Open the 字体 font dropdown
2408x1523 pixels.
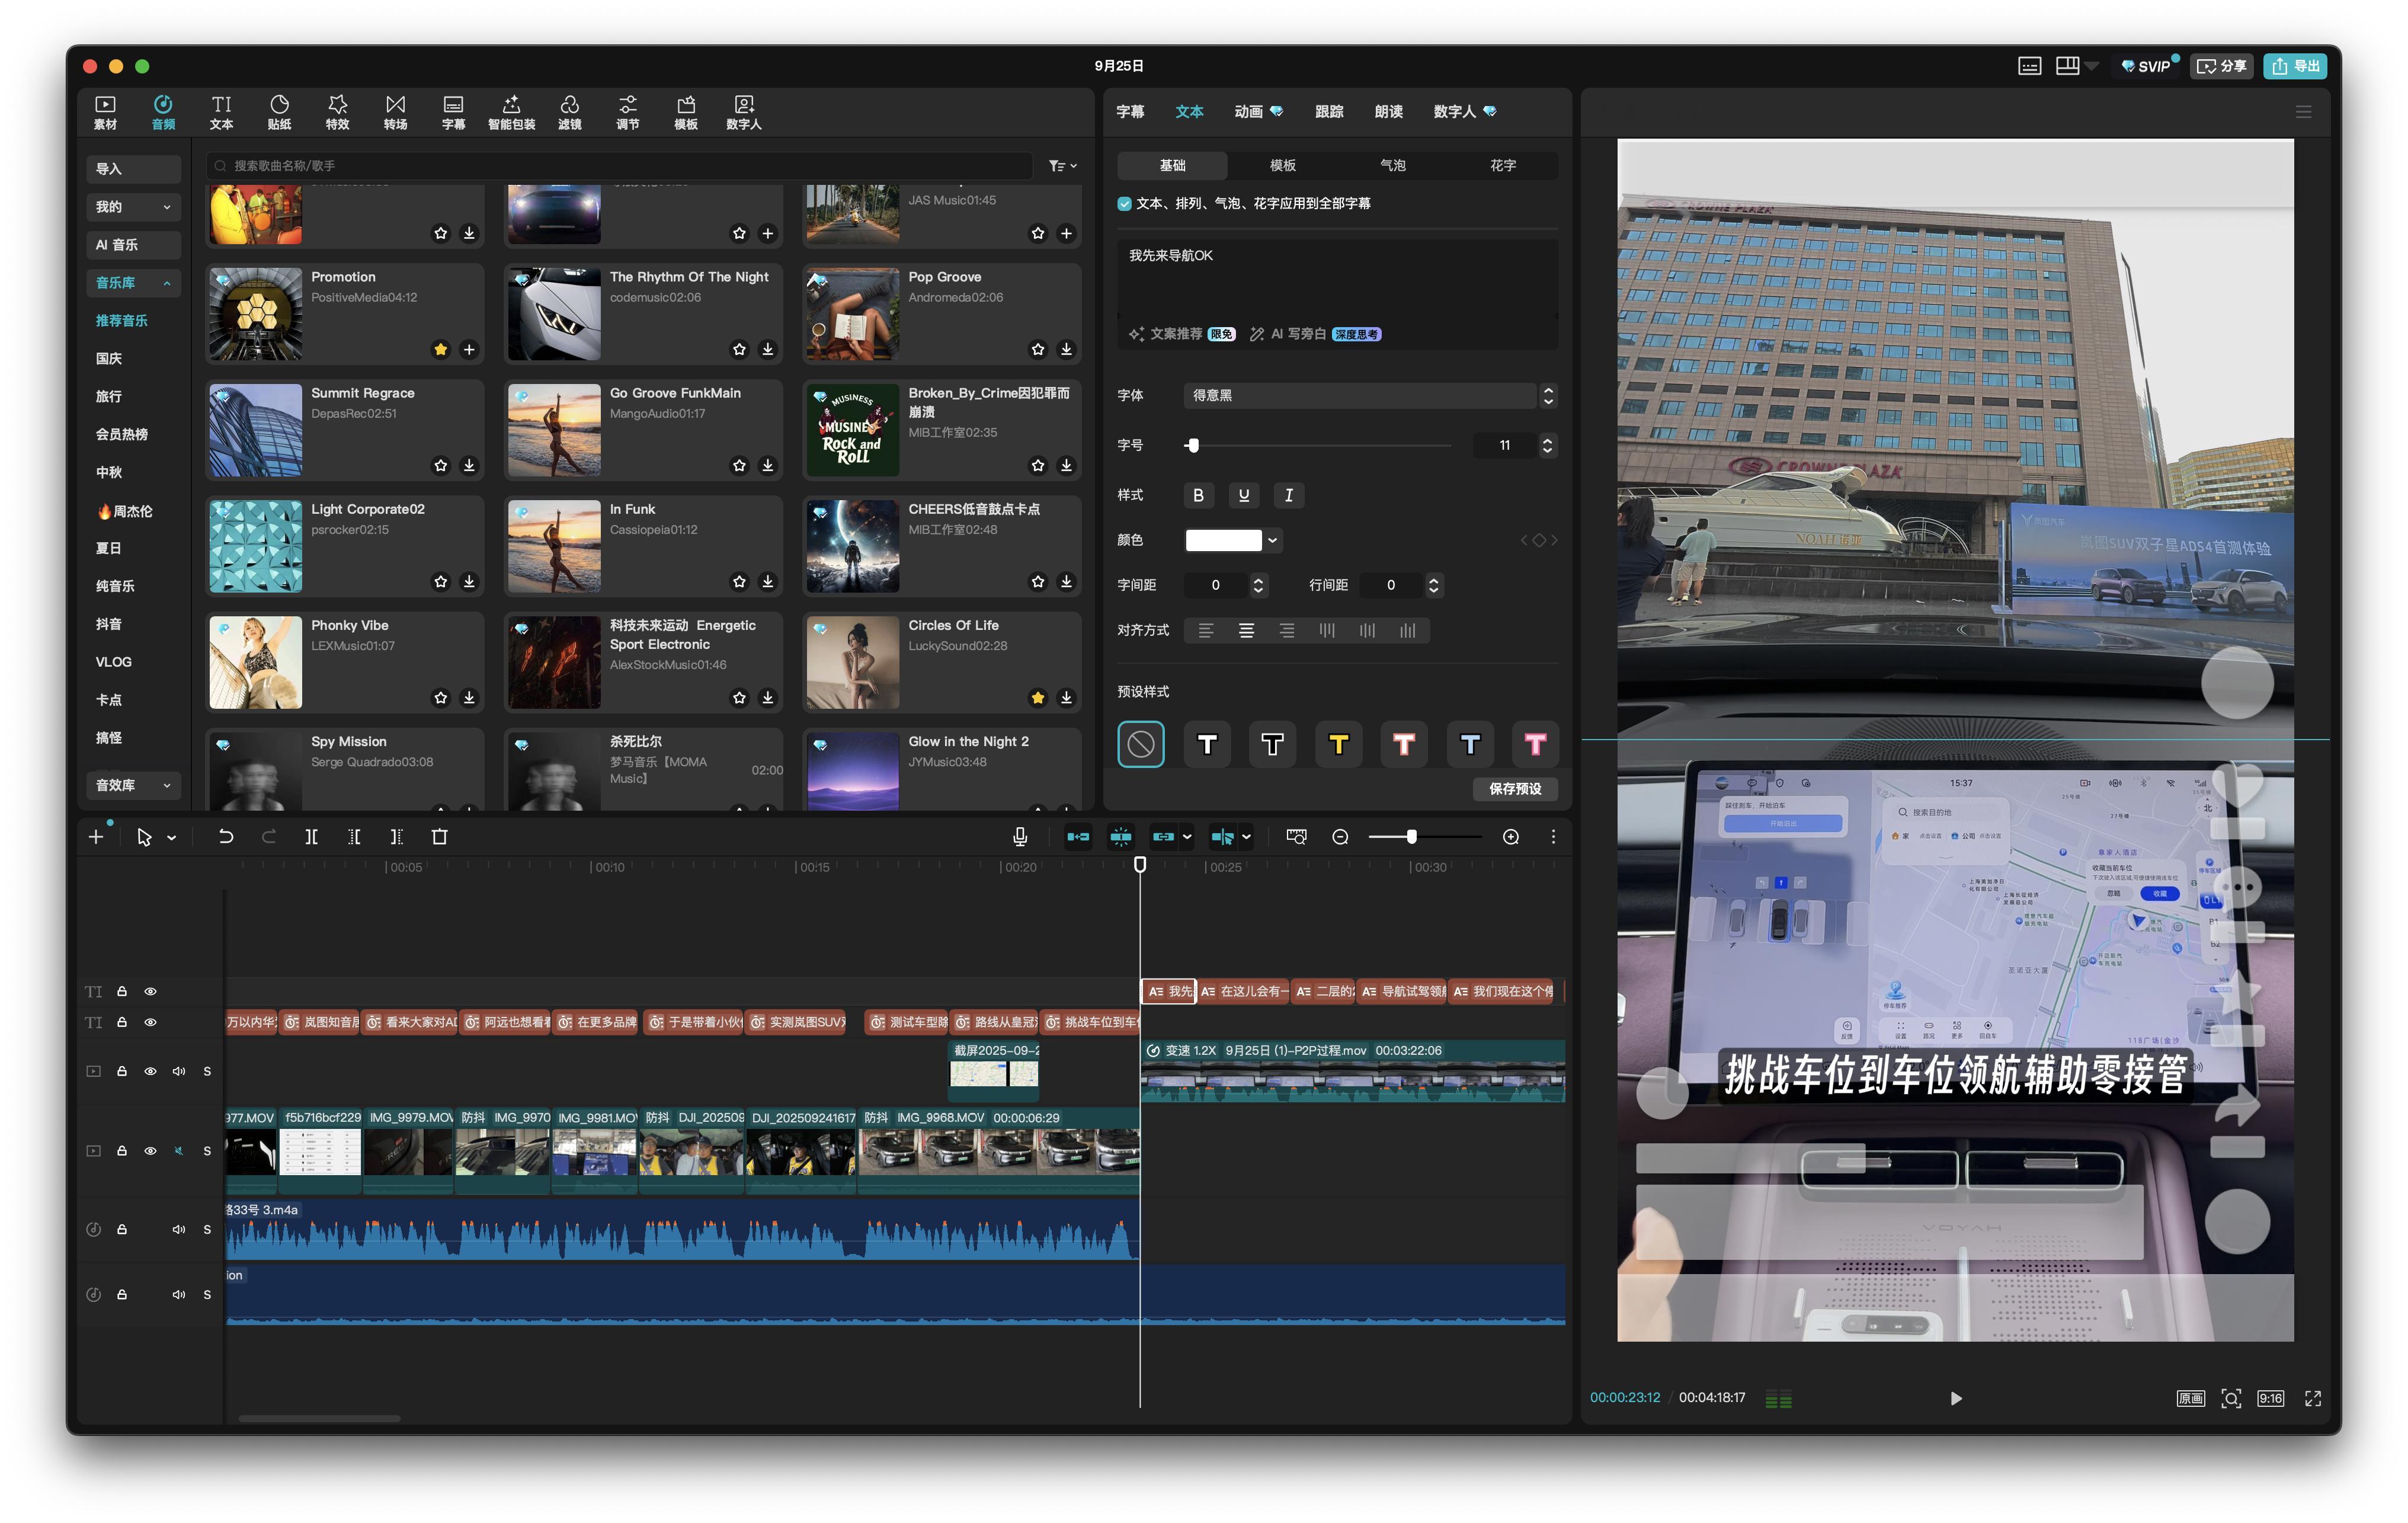[x=1369, y=396]
